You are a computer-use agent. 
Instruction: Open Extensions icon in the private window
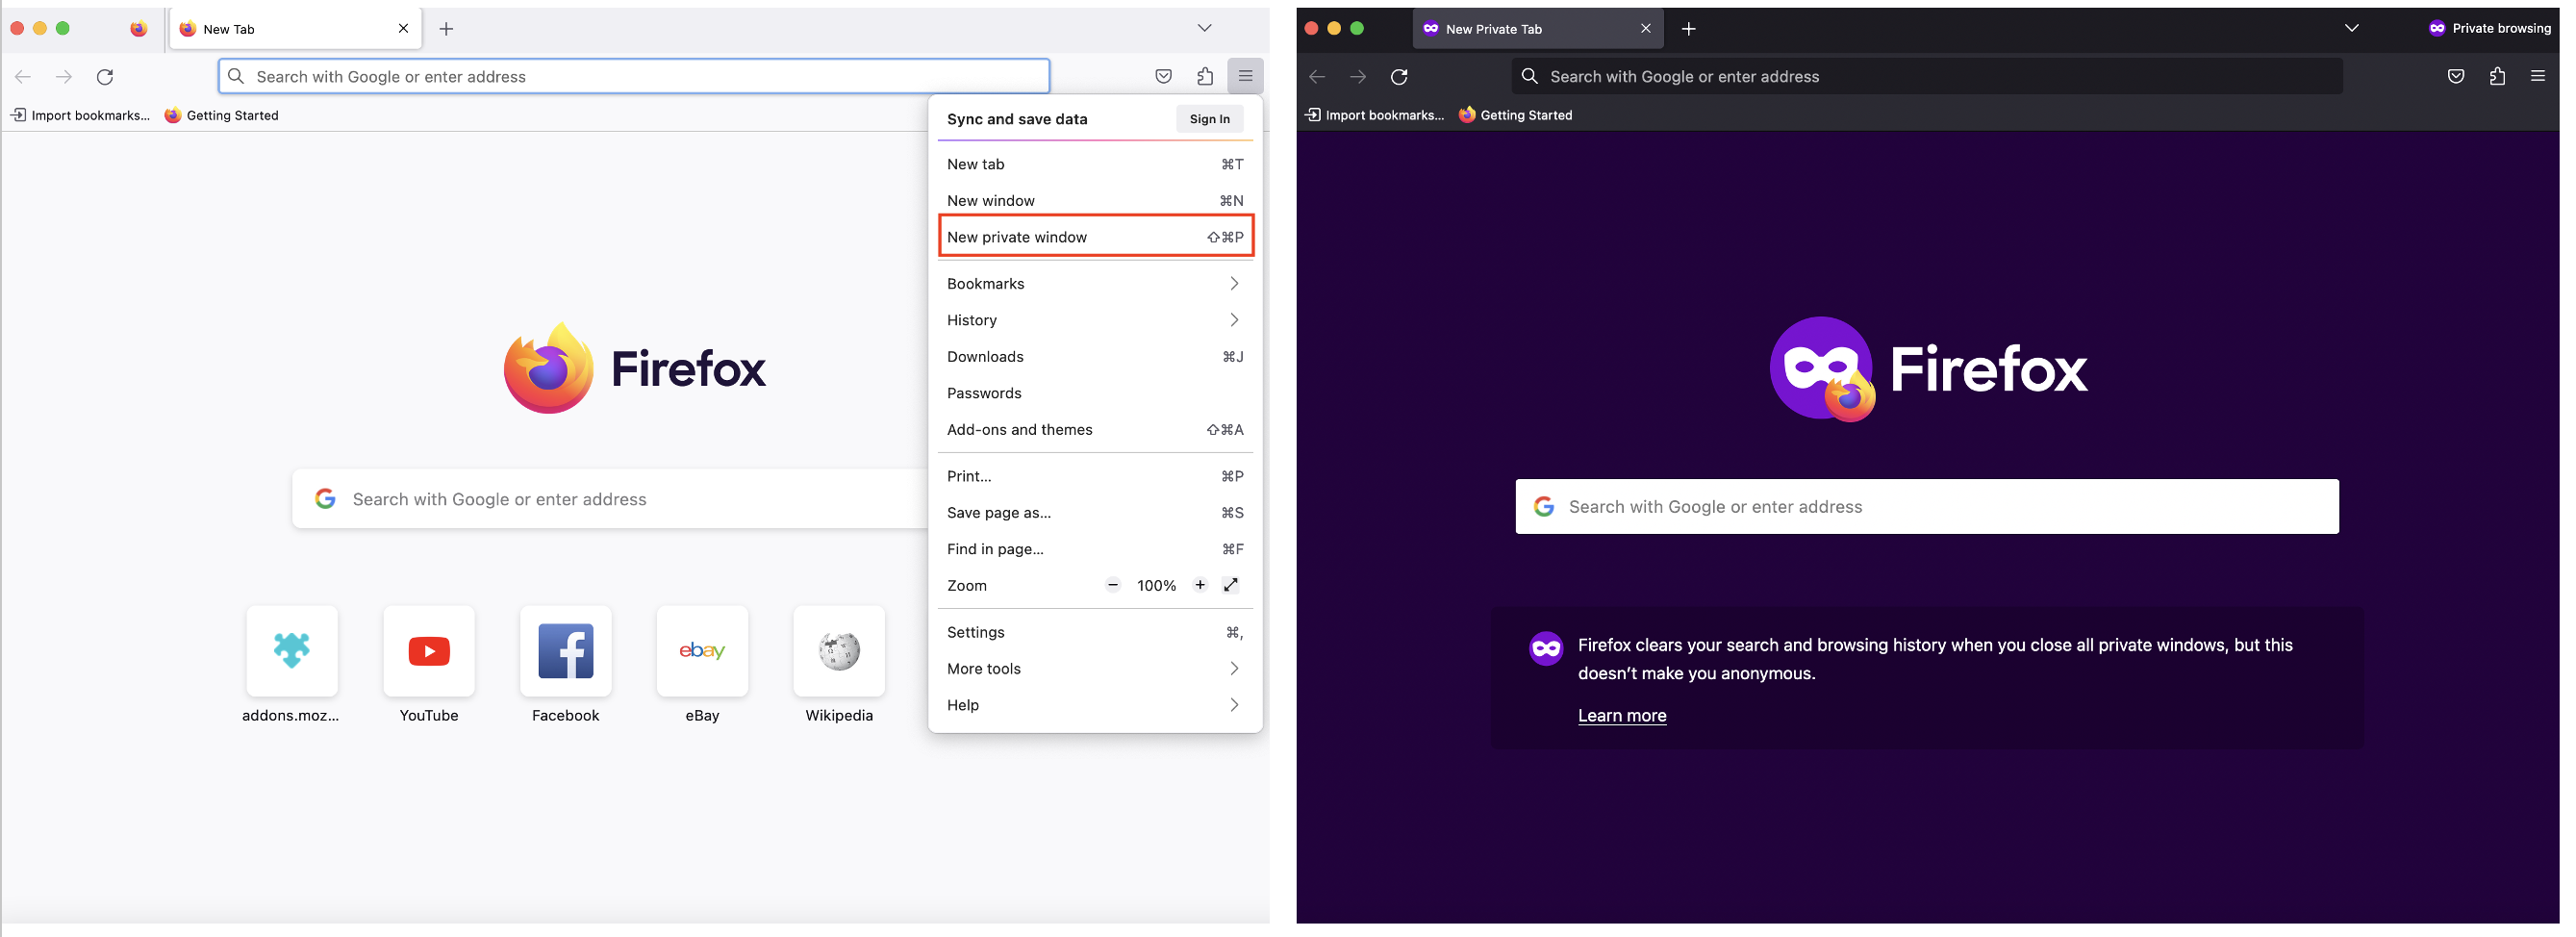click(2497, 77)
